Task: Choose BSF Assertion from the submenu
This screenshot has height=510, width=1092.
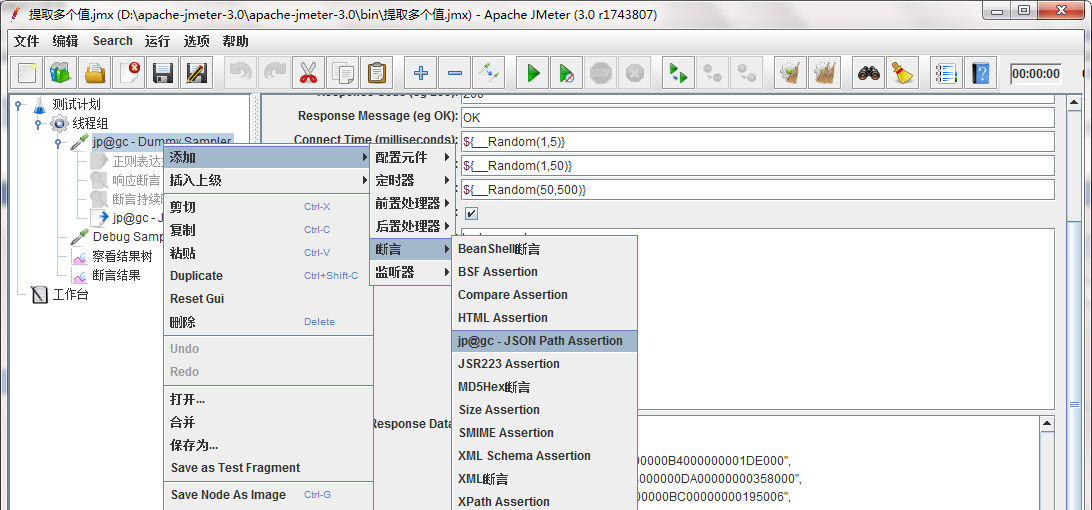Action: [544, 272]
